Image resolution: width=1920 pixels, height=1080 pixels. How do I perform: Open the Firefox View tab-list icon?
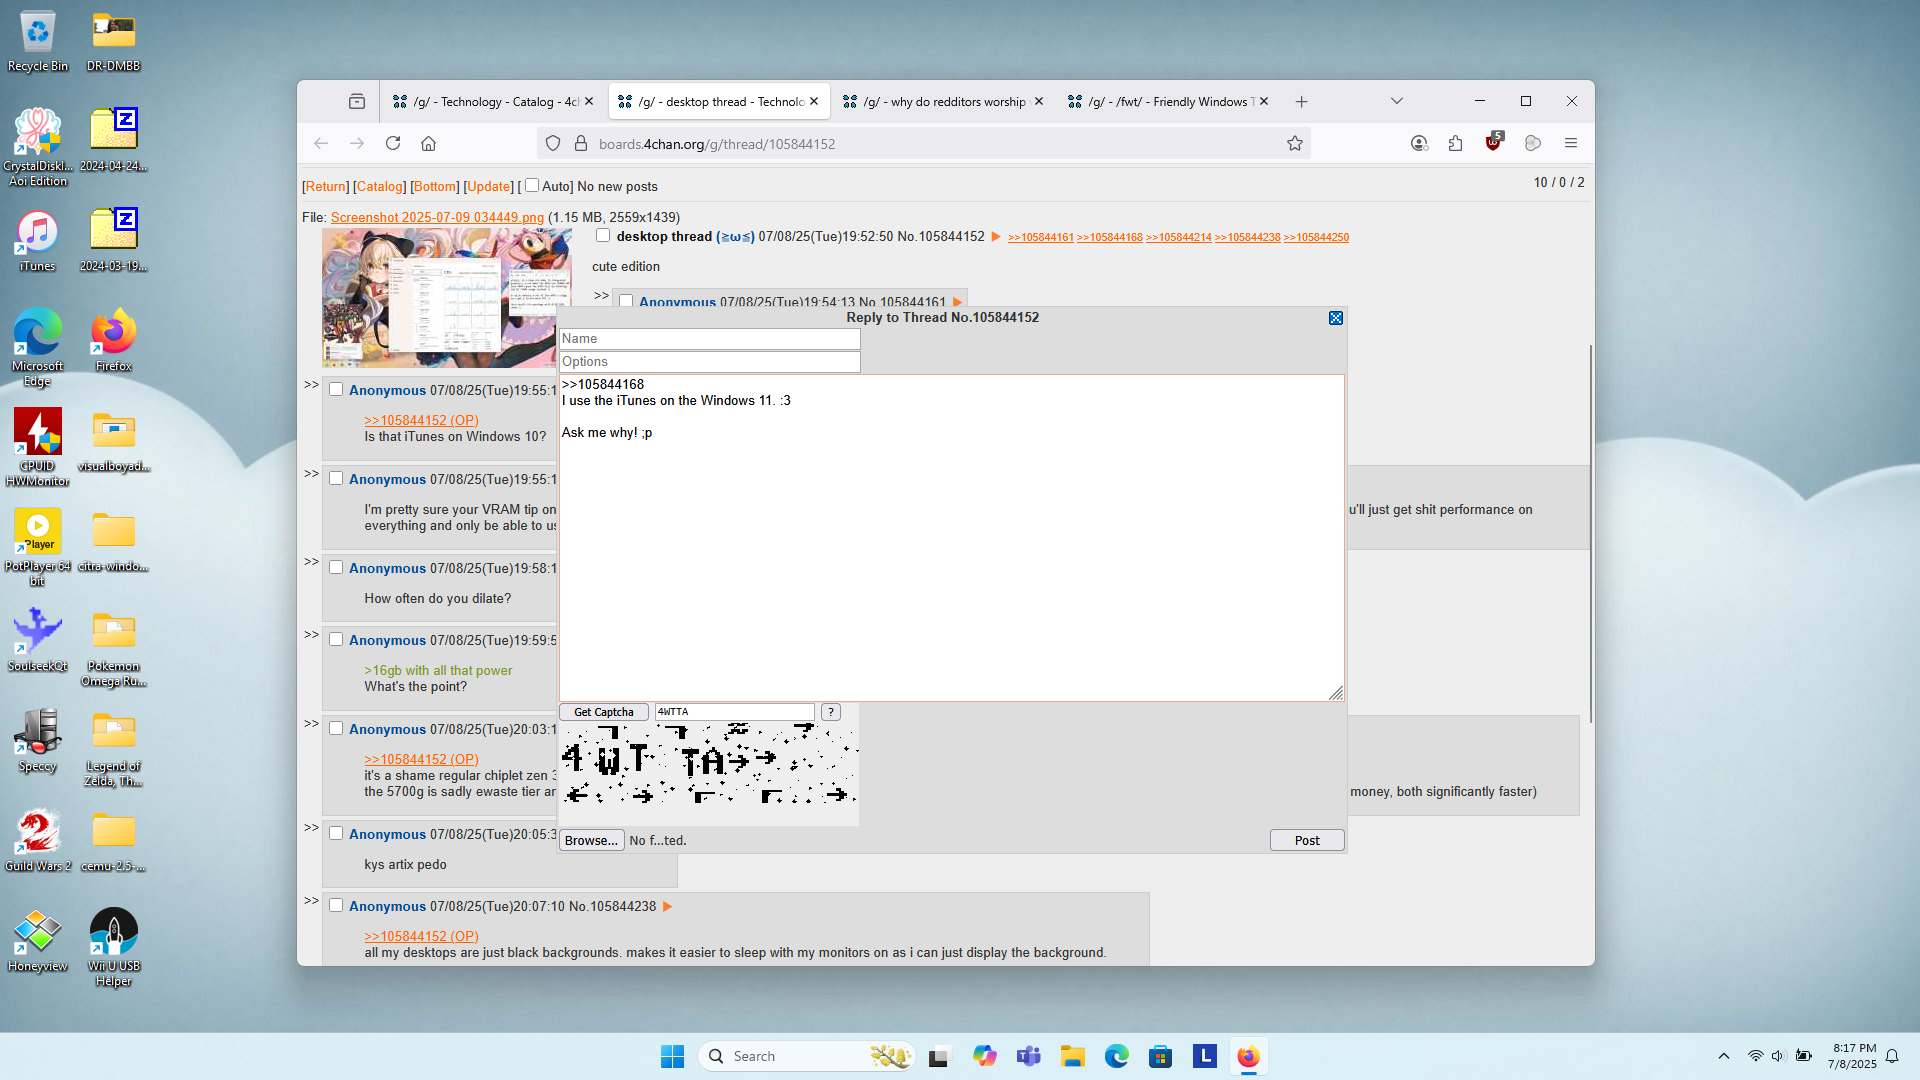357,101
